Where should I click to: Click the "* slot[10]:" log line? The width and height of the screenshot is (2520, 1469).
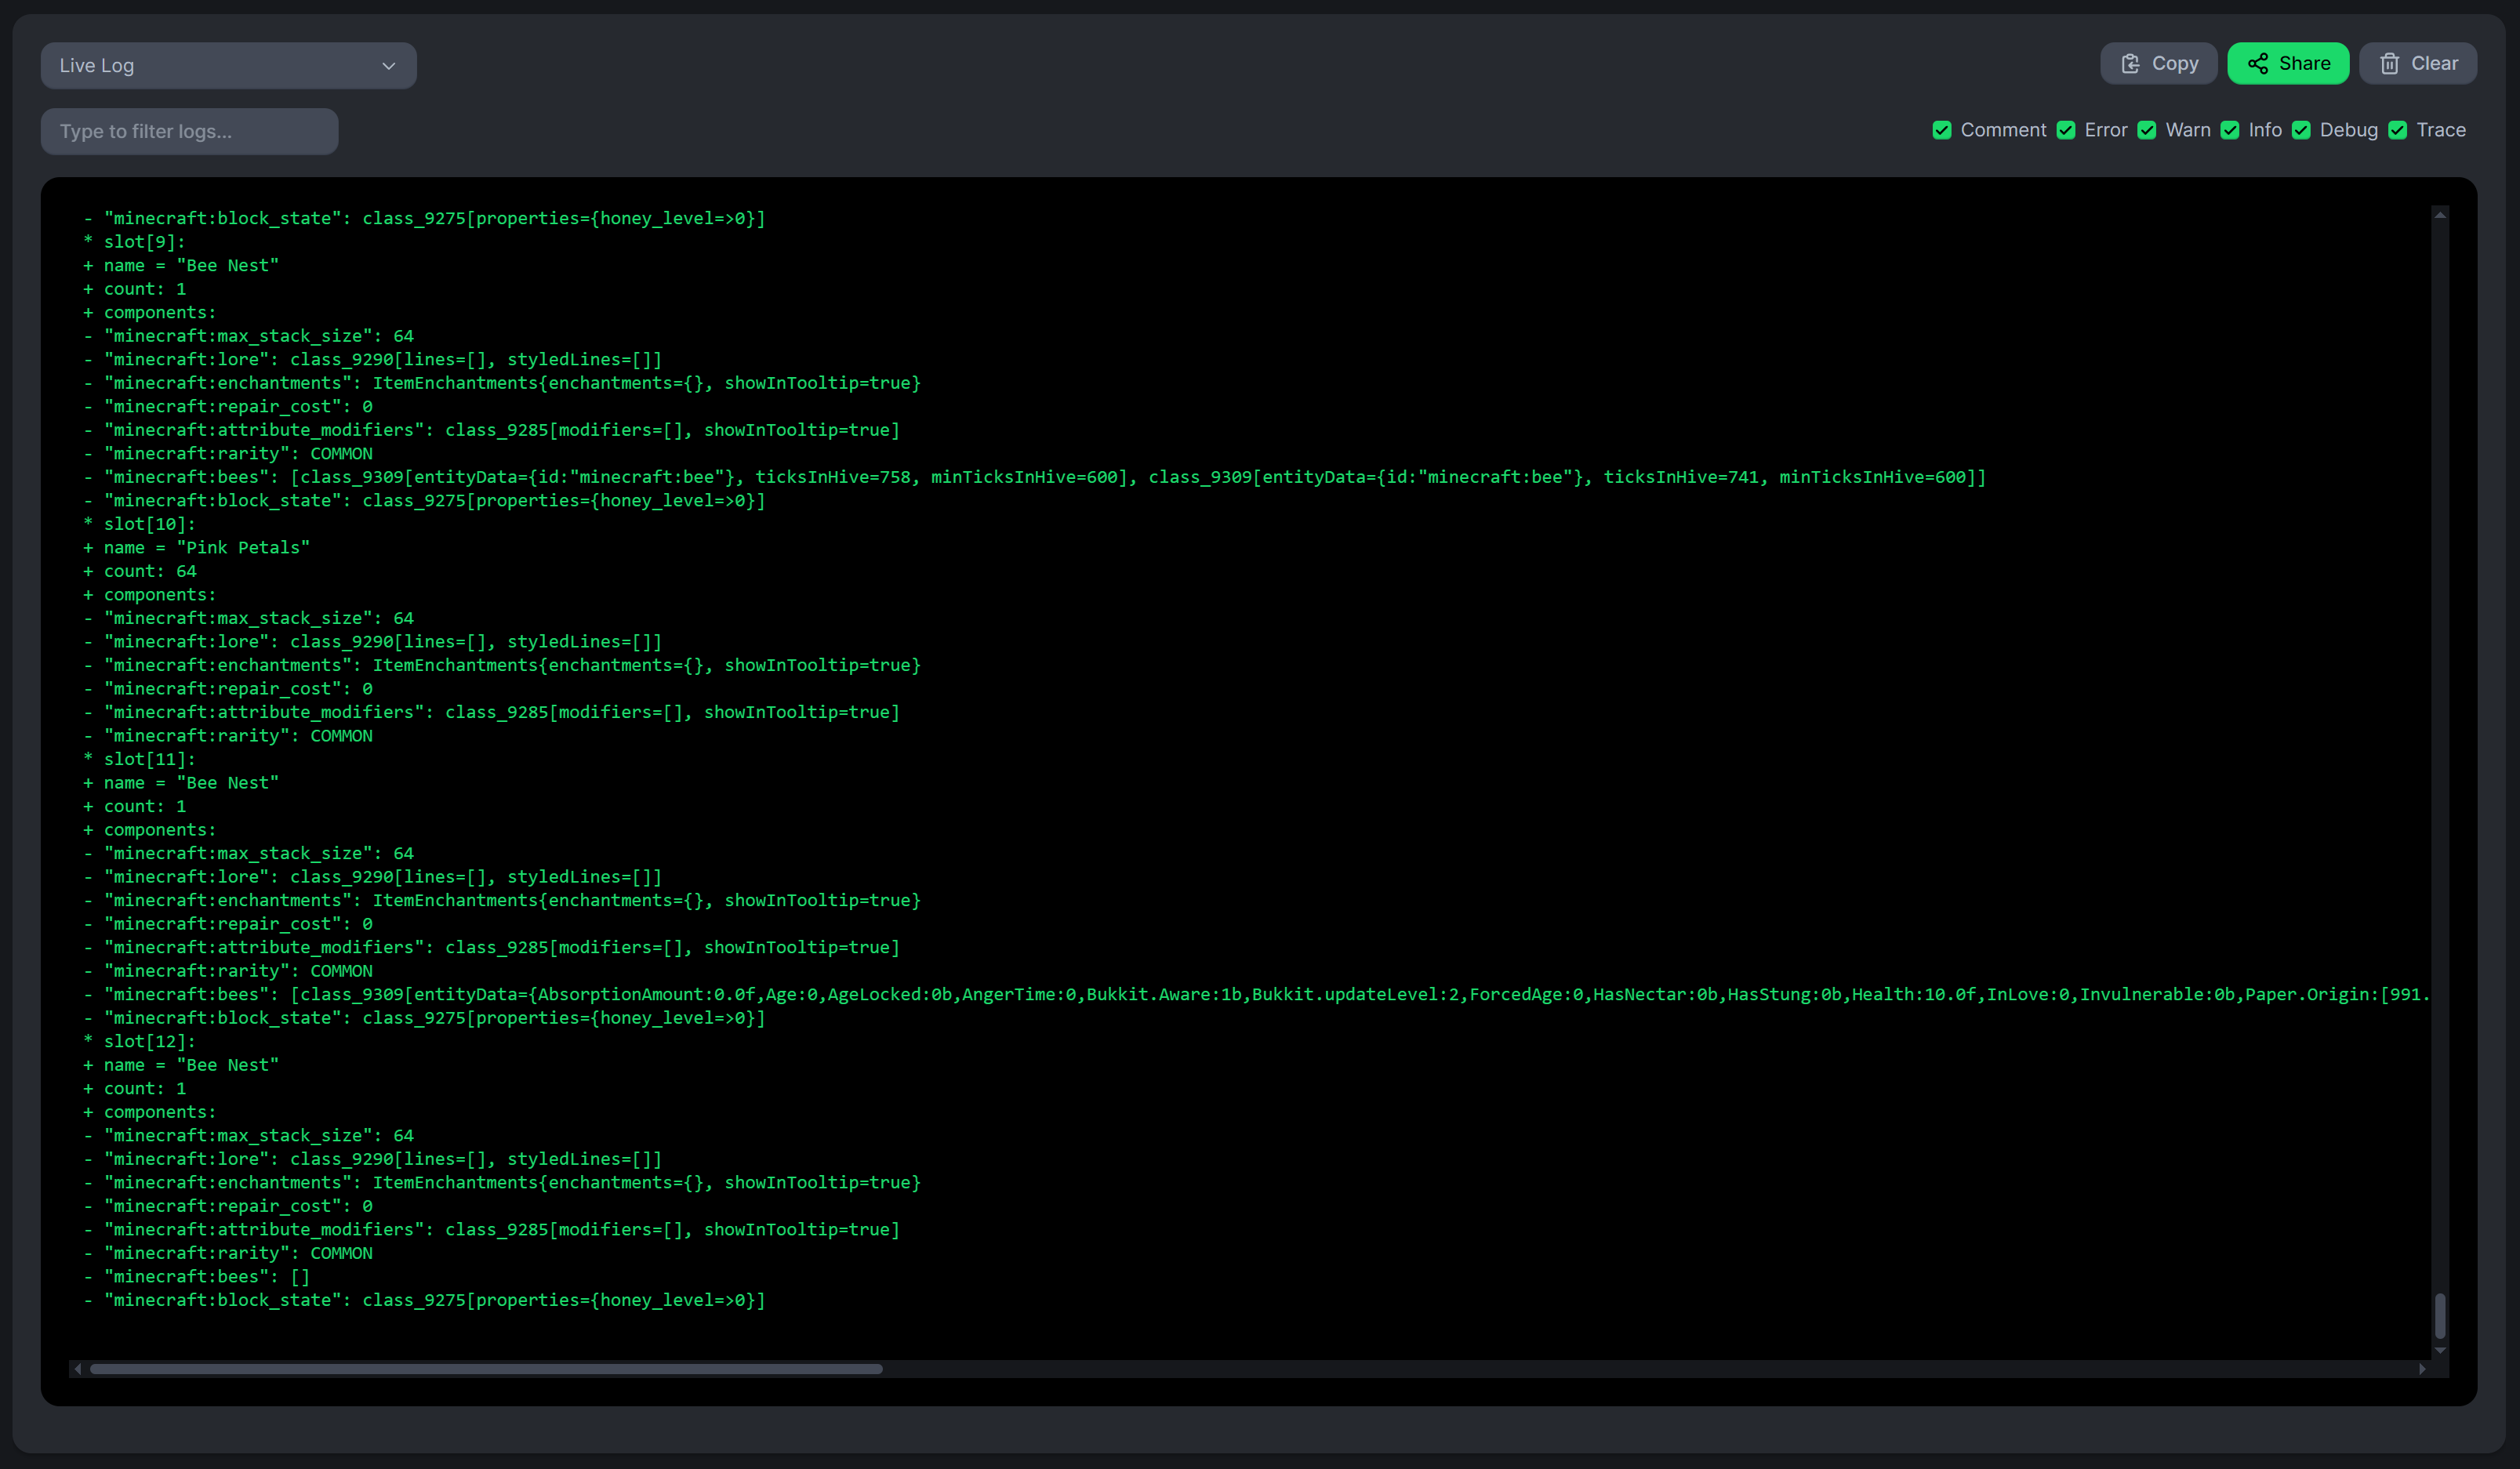tap(140, 524)
